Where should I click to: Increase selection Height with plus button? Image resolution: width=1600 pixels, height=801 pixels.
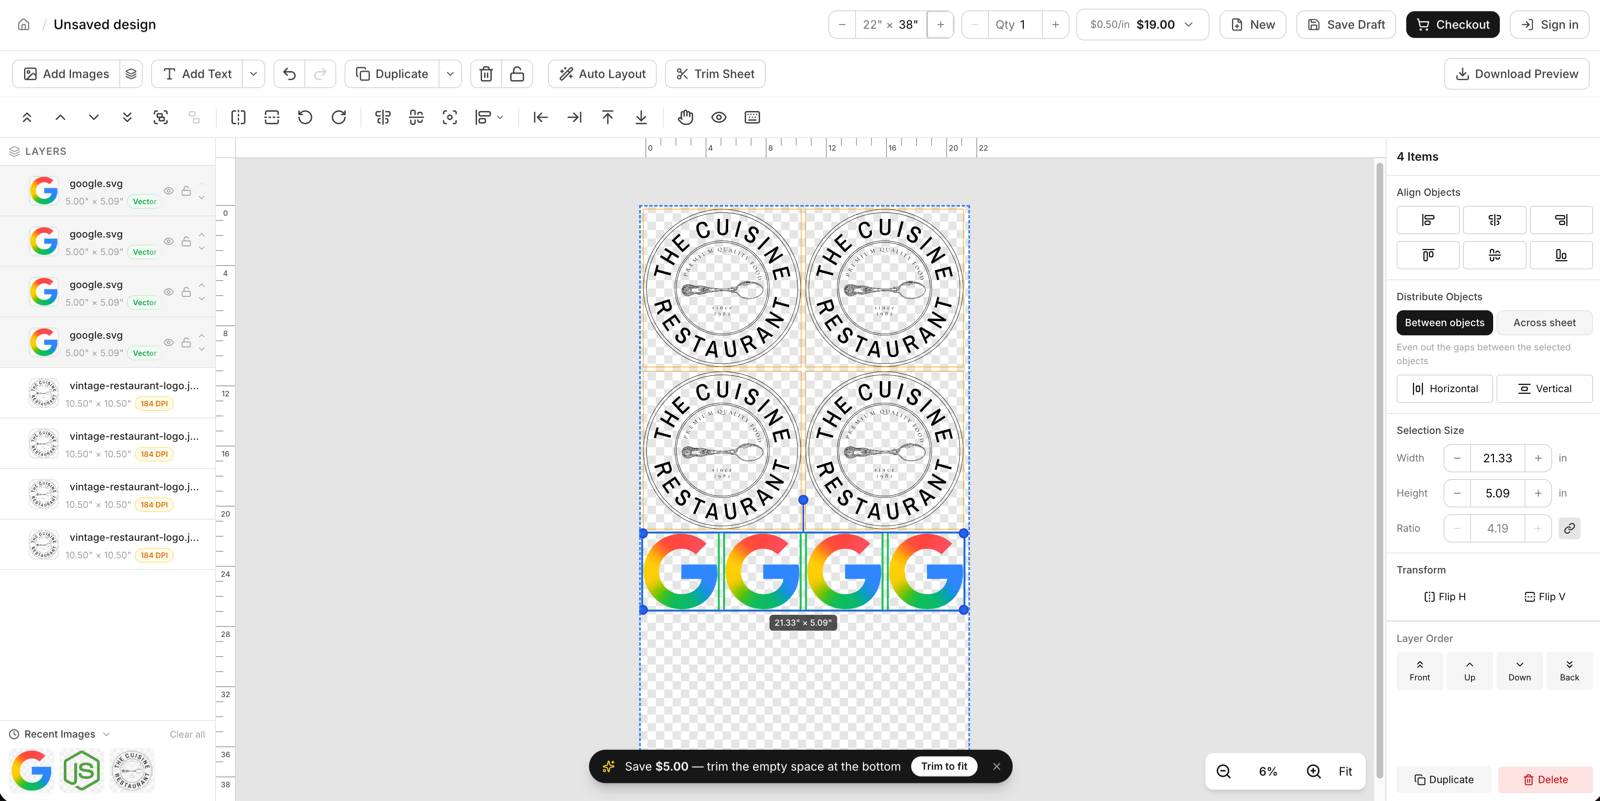coord(1538,493)
